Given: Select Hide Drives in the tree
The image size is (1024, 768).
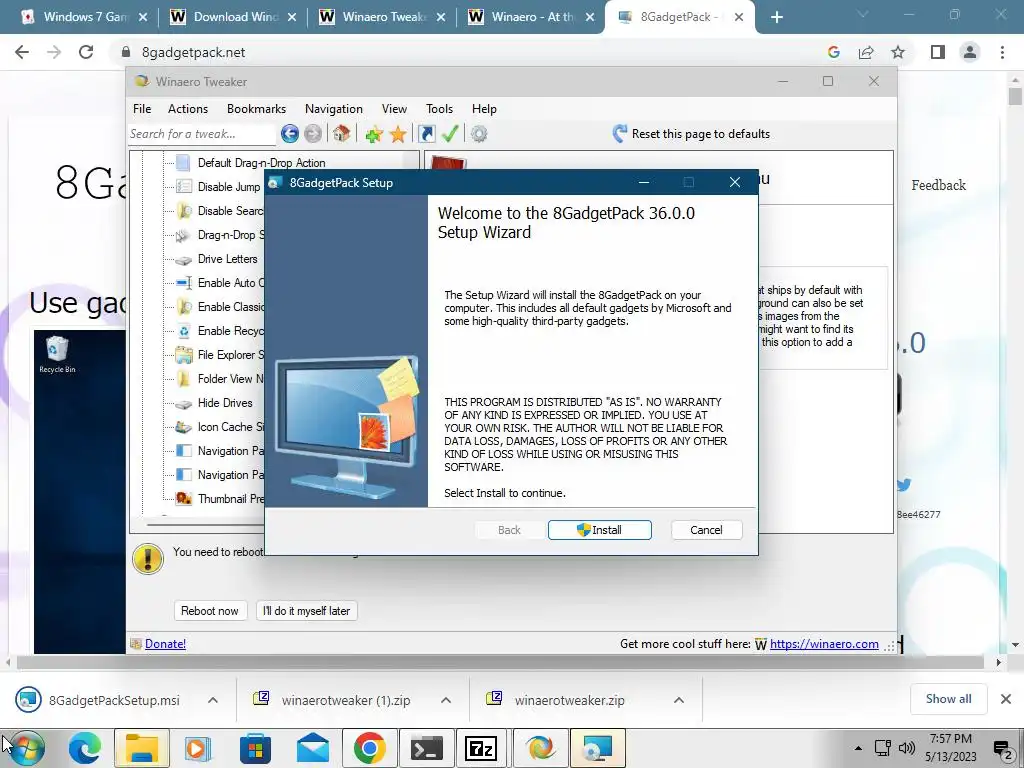Looking at the screenshot, I should click(x=225, y=403).
